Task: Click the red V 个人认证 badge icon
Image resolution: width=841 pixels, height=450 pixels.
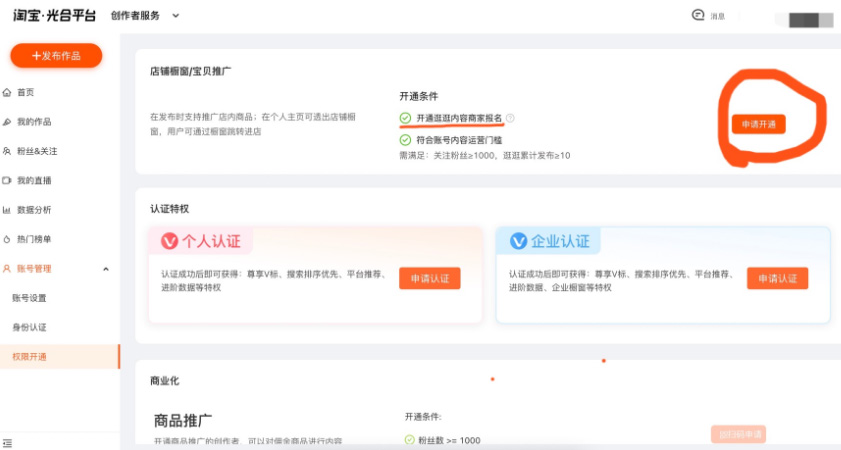Action: (x=169, y=241)
